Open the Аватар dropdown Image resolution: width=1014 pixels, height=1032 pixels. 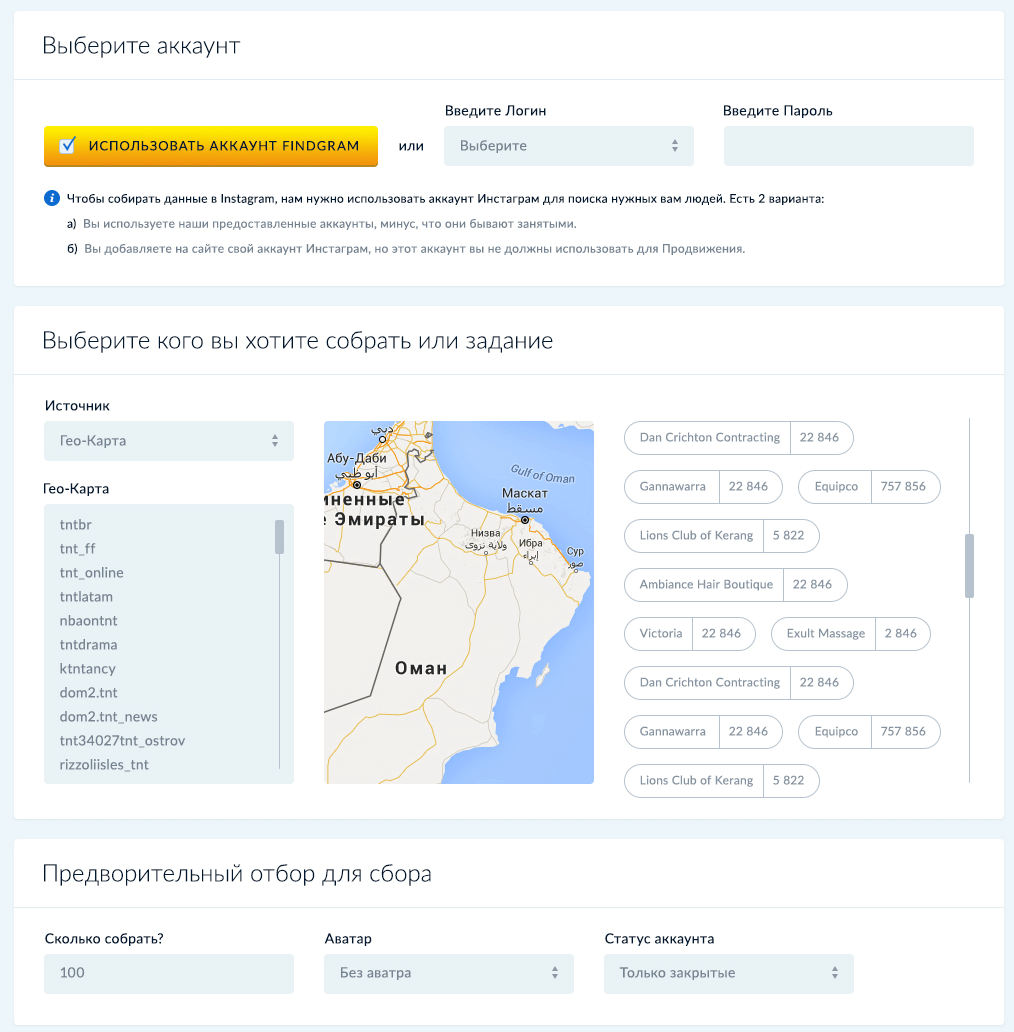tap(449, 973)
